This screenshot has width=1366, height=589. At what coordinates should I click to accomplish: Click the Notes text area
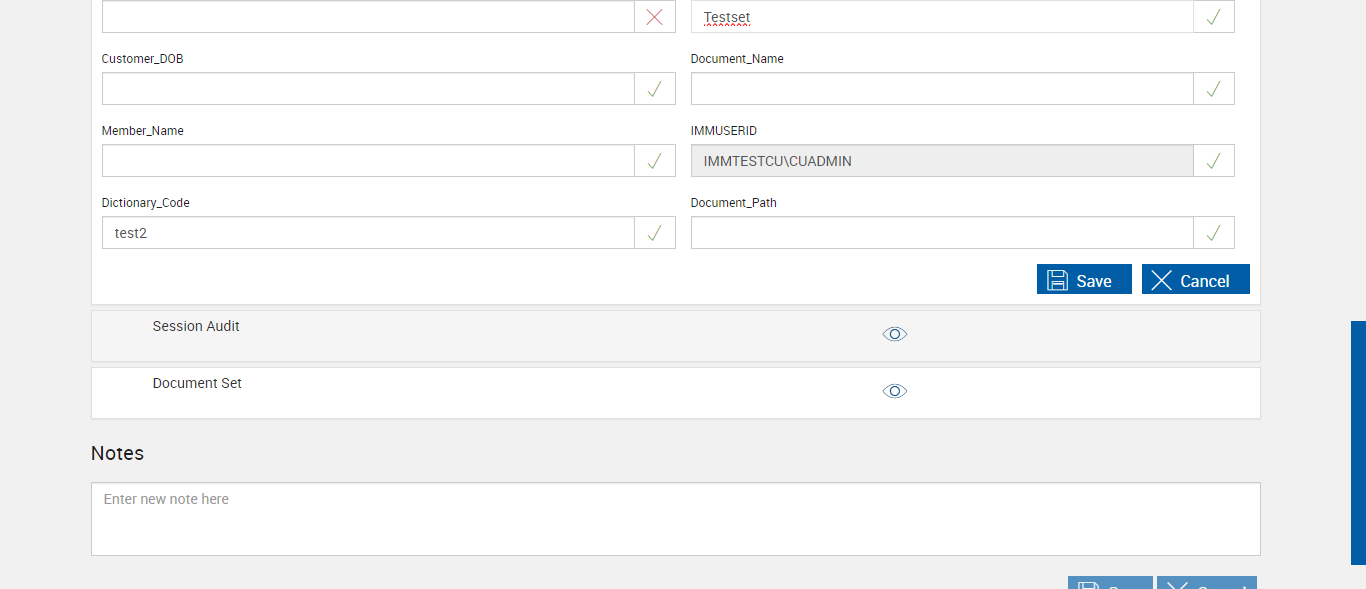(x=675, y=519)
